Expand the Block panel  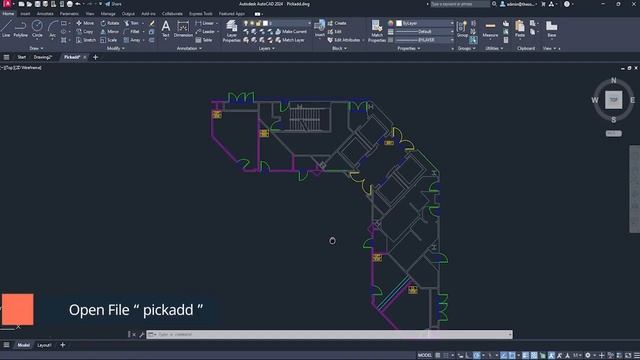[x=339, y=49]
